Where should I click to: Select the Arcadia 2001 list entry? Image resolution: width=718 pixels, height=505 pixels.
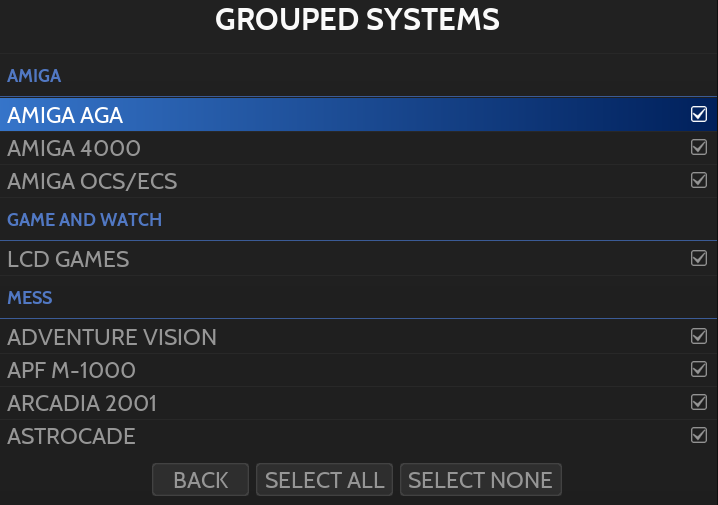point(82,404)
